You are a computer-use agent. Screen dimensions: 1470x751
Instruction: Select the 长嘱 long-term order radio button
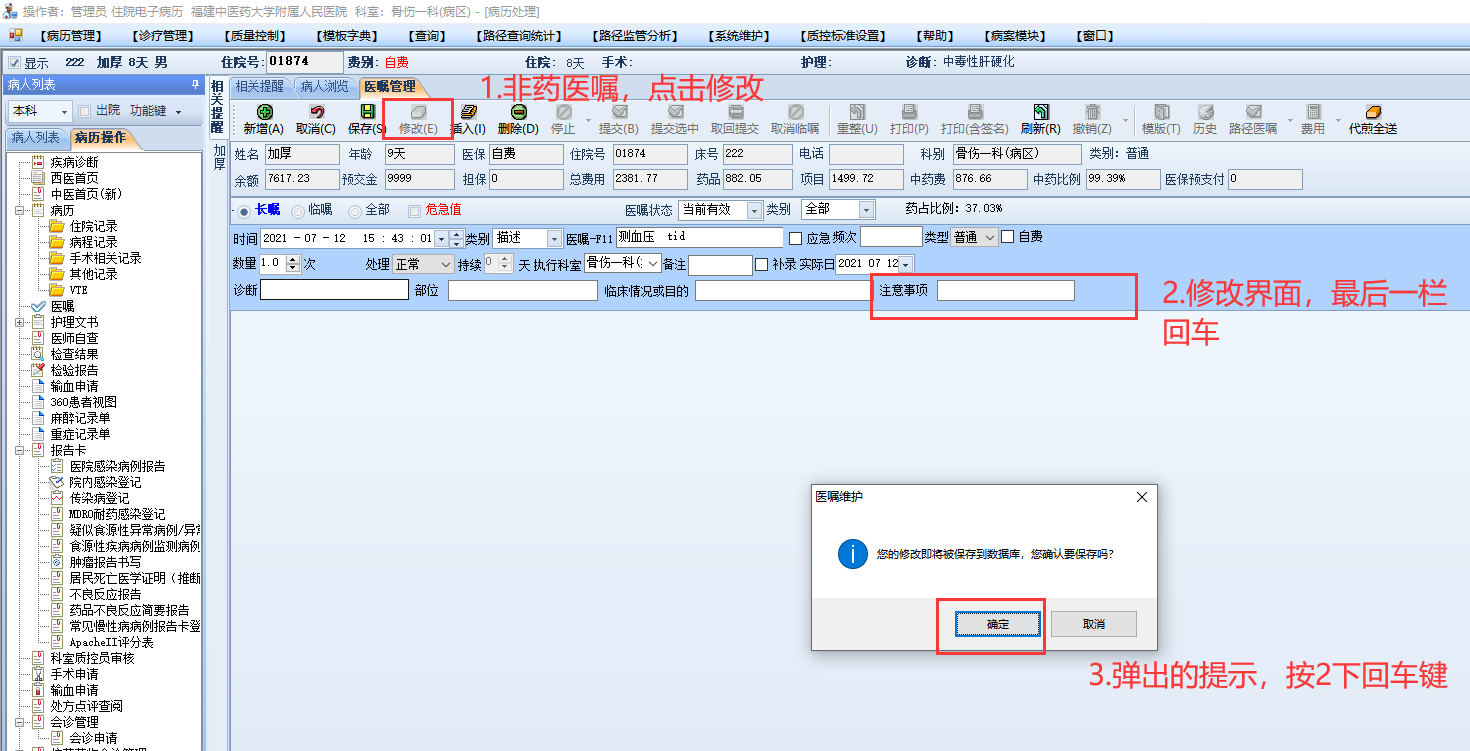[x=245, y=211]
